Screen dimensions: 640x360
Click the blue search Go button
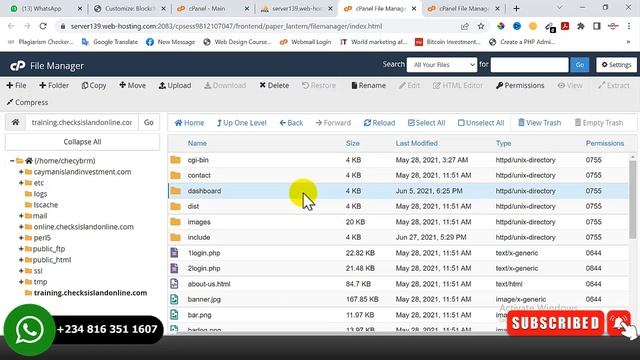point(580,64)
